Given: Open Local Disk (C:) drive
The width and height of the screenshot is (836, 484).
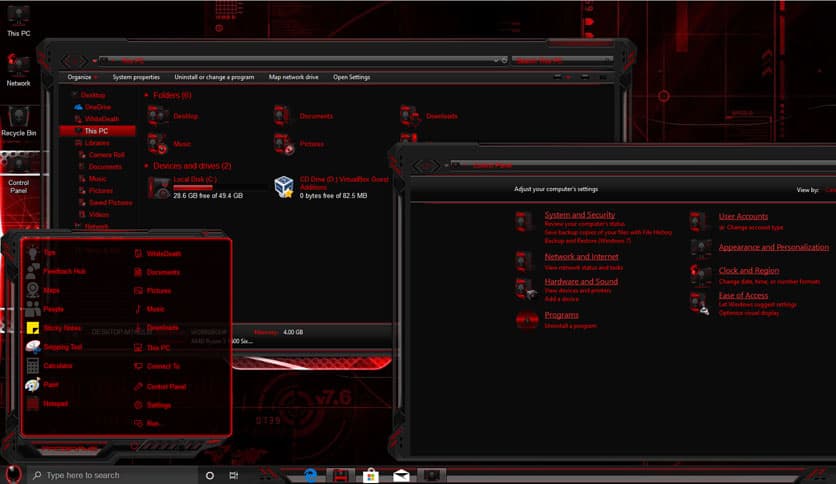Looking at the screenshot, I should tap(195, 187).
